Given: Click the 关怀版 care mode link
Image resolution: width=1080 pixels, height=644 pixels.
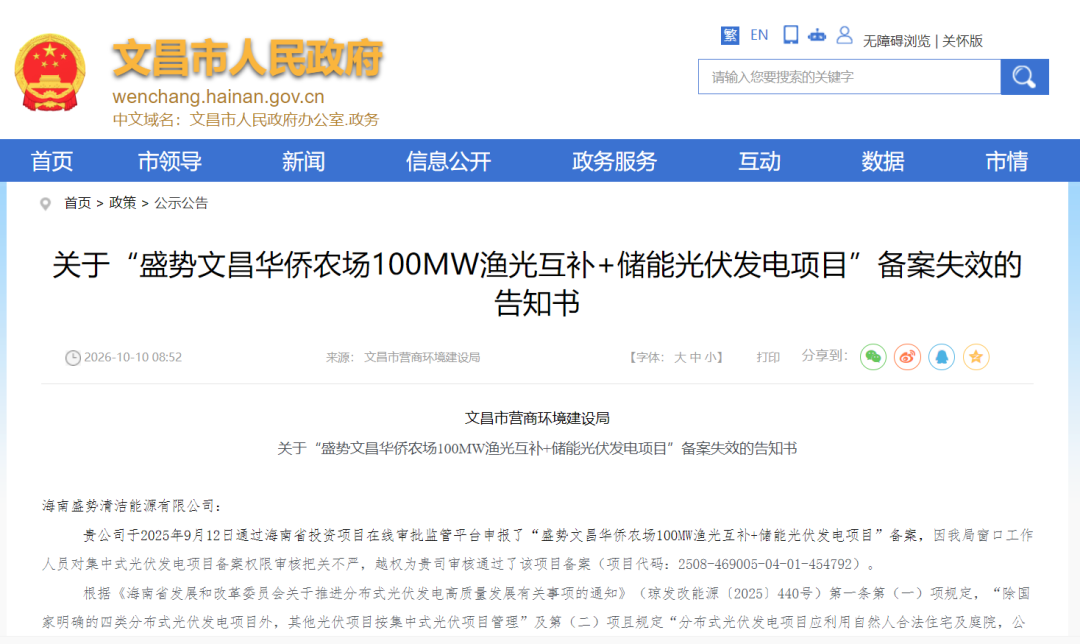Looking at the screenshot, I should [x=962, y=41].
